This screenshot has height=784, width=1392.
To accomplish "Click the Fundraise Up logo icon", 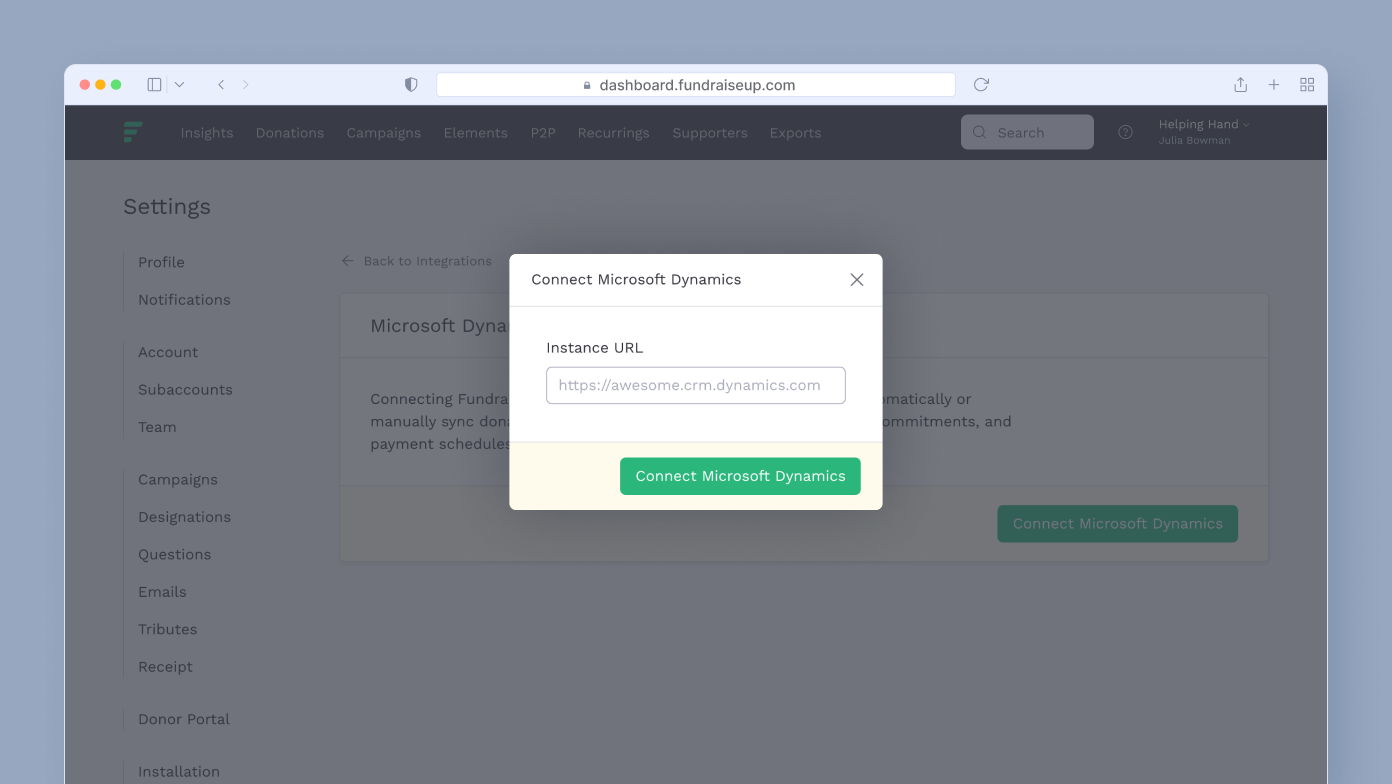I will click(x=133, y=132).
